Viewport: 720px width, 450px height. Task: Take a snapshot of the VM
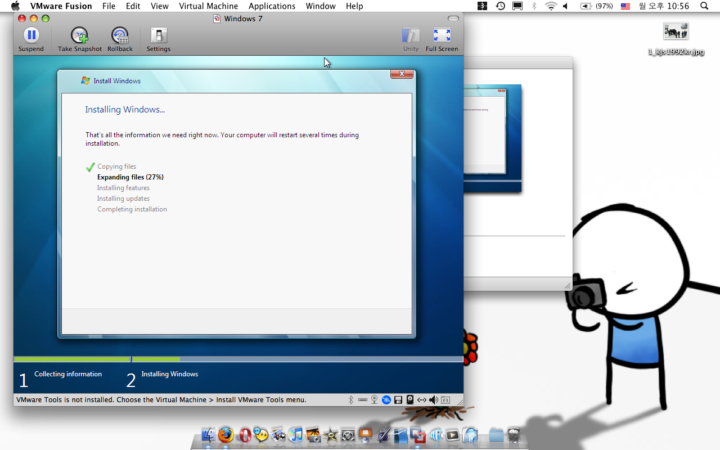79,39
